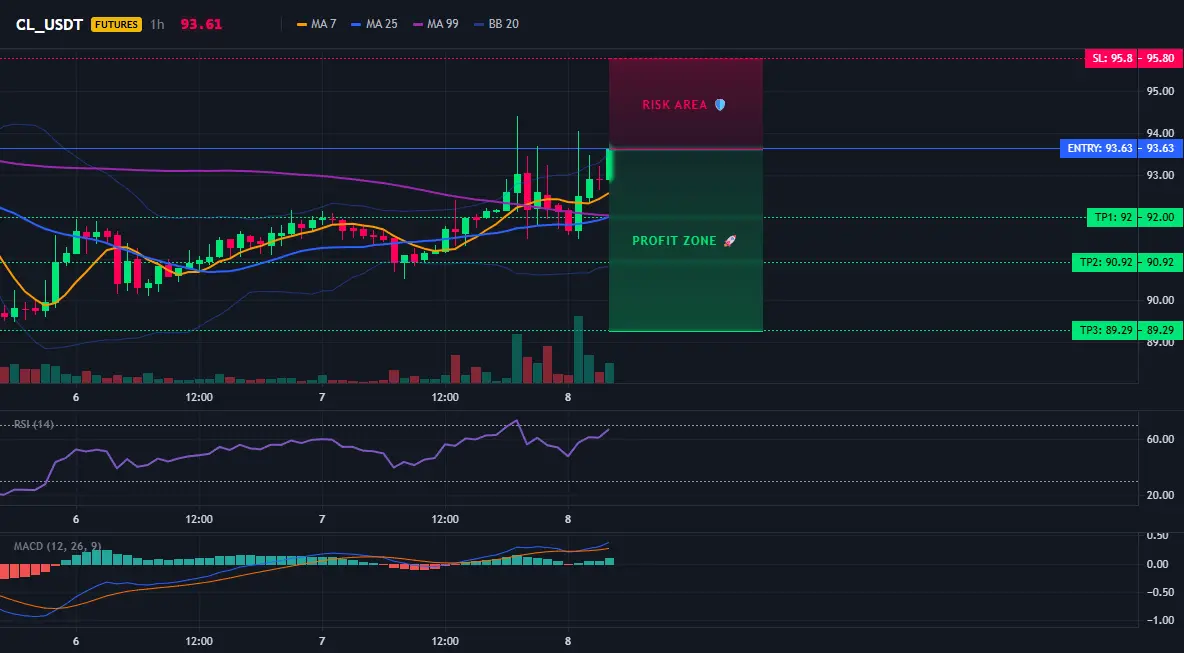Click the 93.63 entry price tag
This screenshot has width=1184, height=653.
[x=1160, y=149]
